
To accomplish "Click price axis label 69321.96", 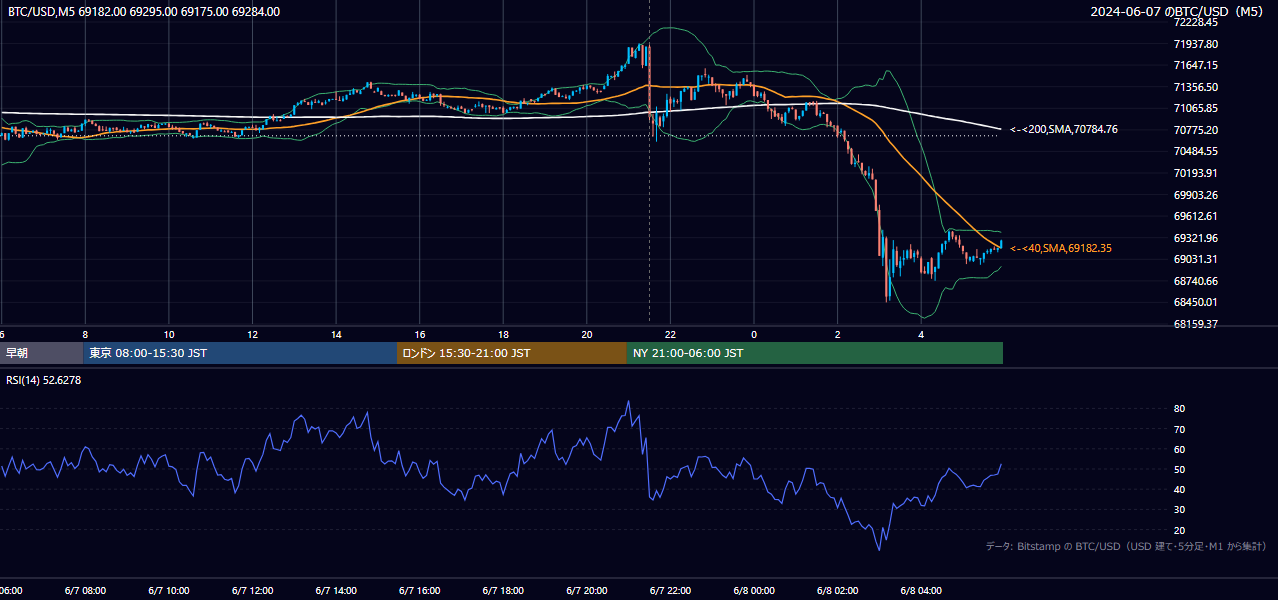I will (1195, 238).
